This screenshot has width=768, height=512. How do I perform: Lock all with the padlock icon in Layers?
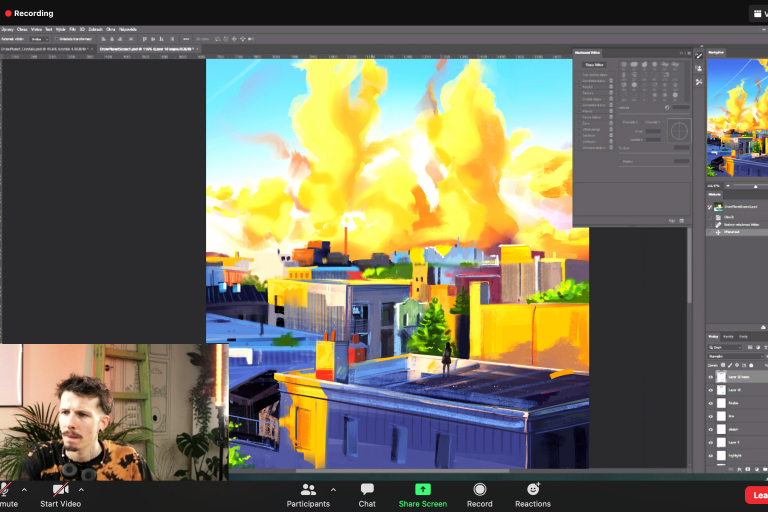[x=751, y=365]
